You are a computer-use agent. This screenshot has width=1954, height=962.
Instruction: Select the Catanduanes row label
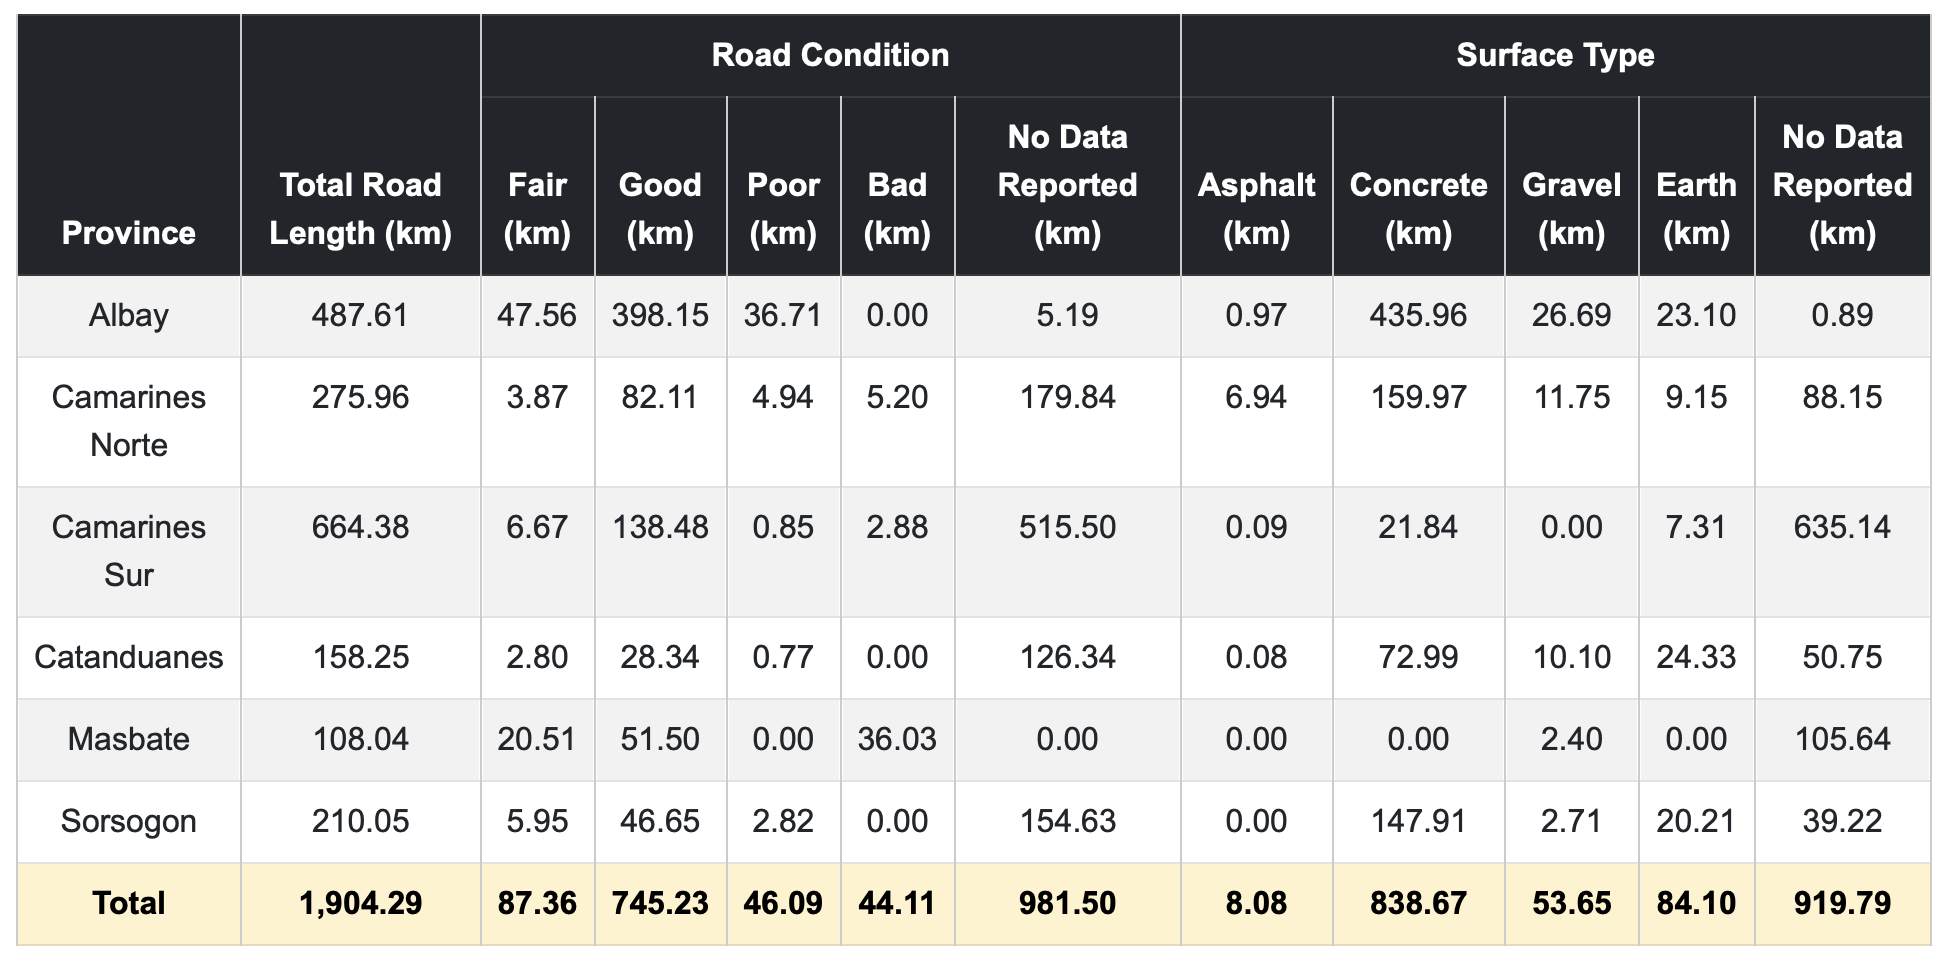[x=129, y=657]
